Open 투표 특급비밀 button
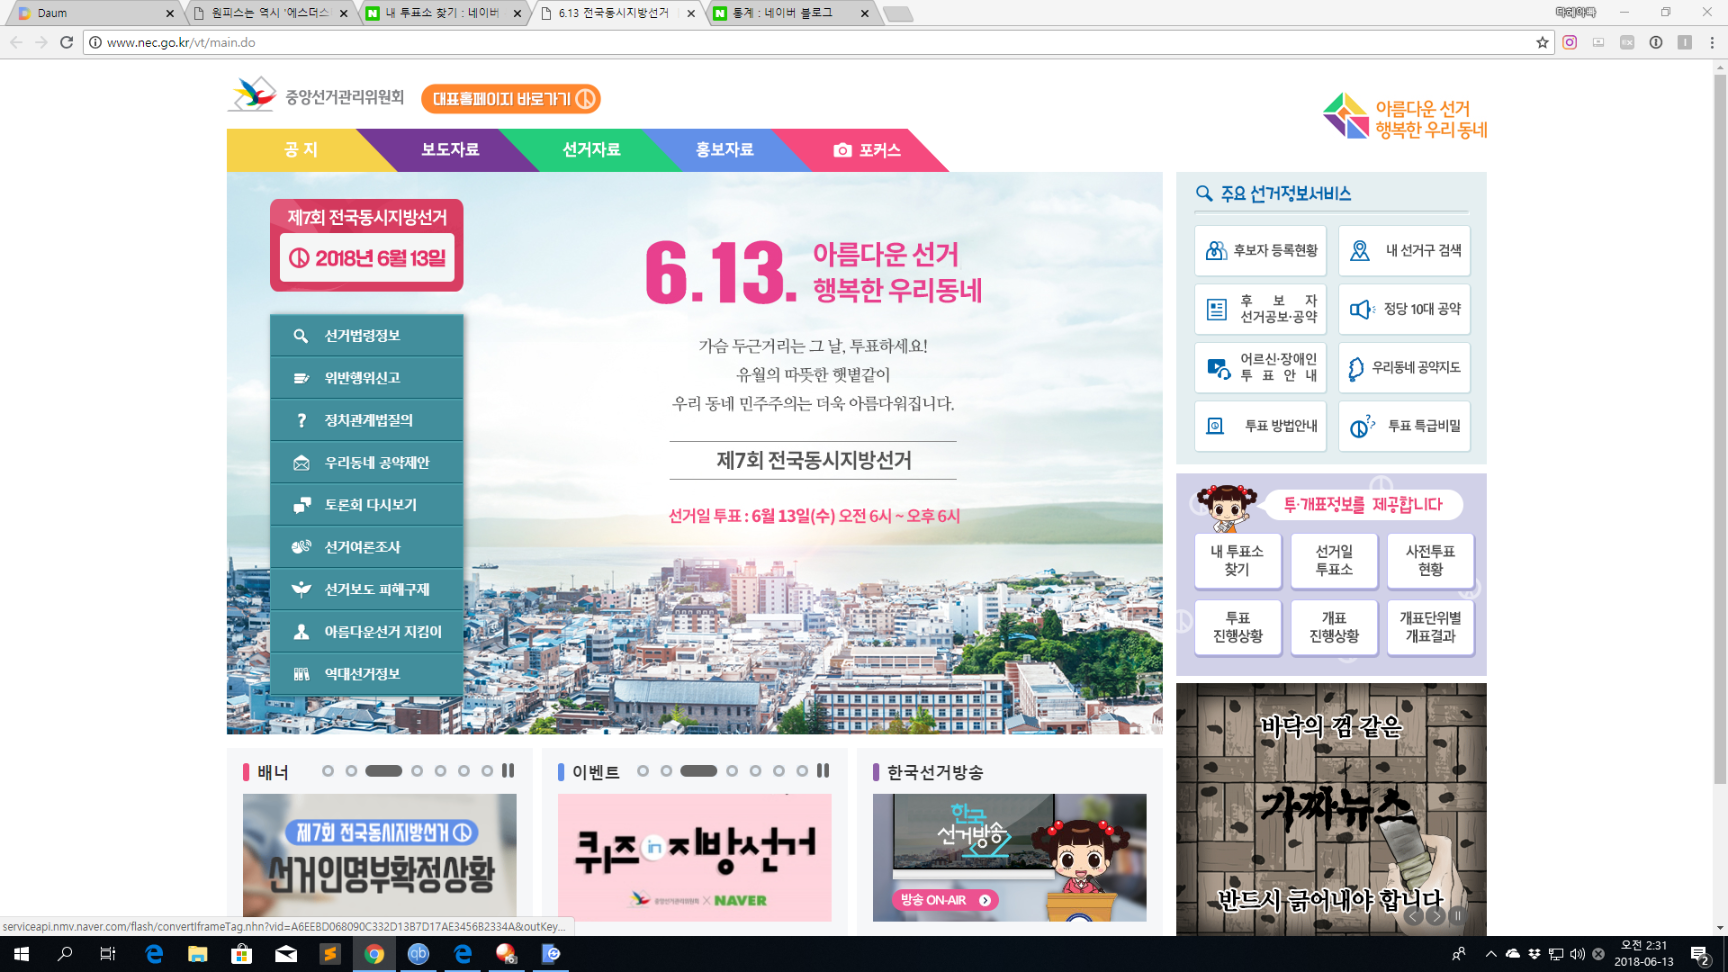Image resolution: width=1728 pixels, height=972 pixels. coord(1404,426)
